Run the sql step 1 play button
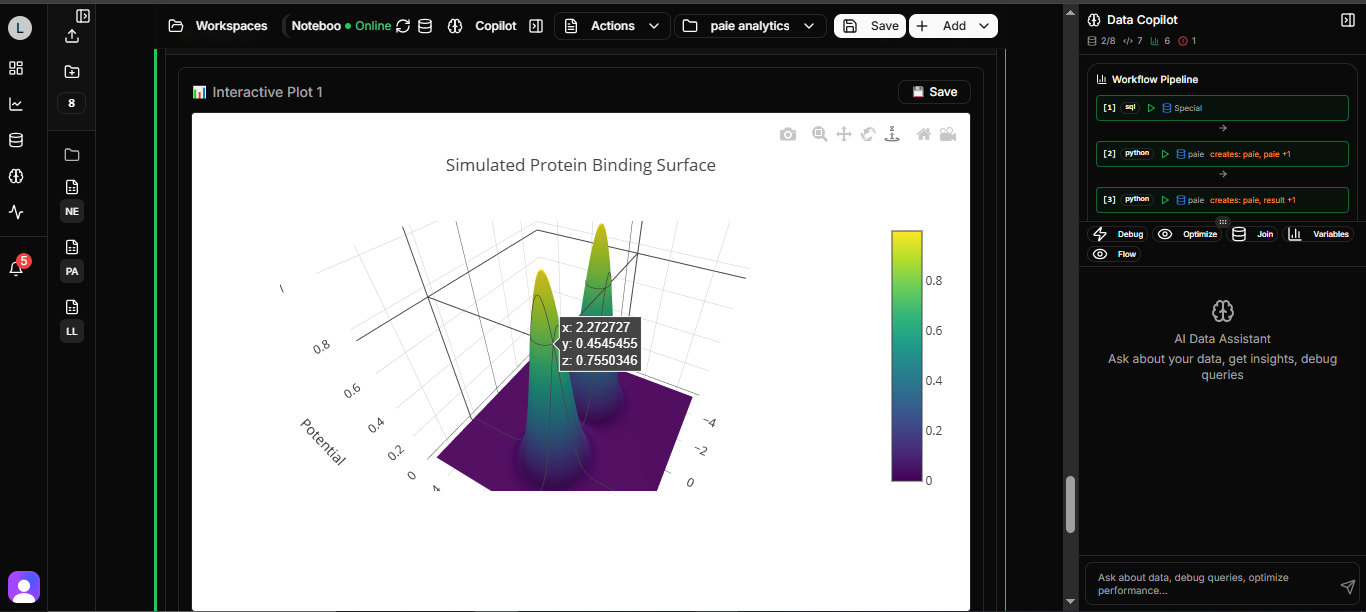1366x612 pixels. (1151, 108)
